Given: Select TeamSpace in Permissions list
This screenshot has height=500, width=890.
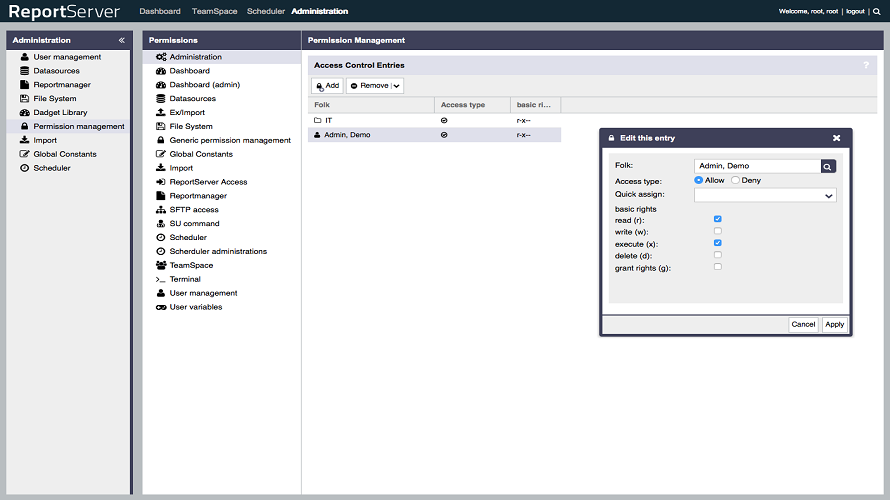Looking at the screenshot, I should (191, 265).
